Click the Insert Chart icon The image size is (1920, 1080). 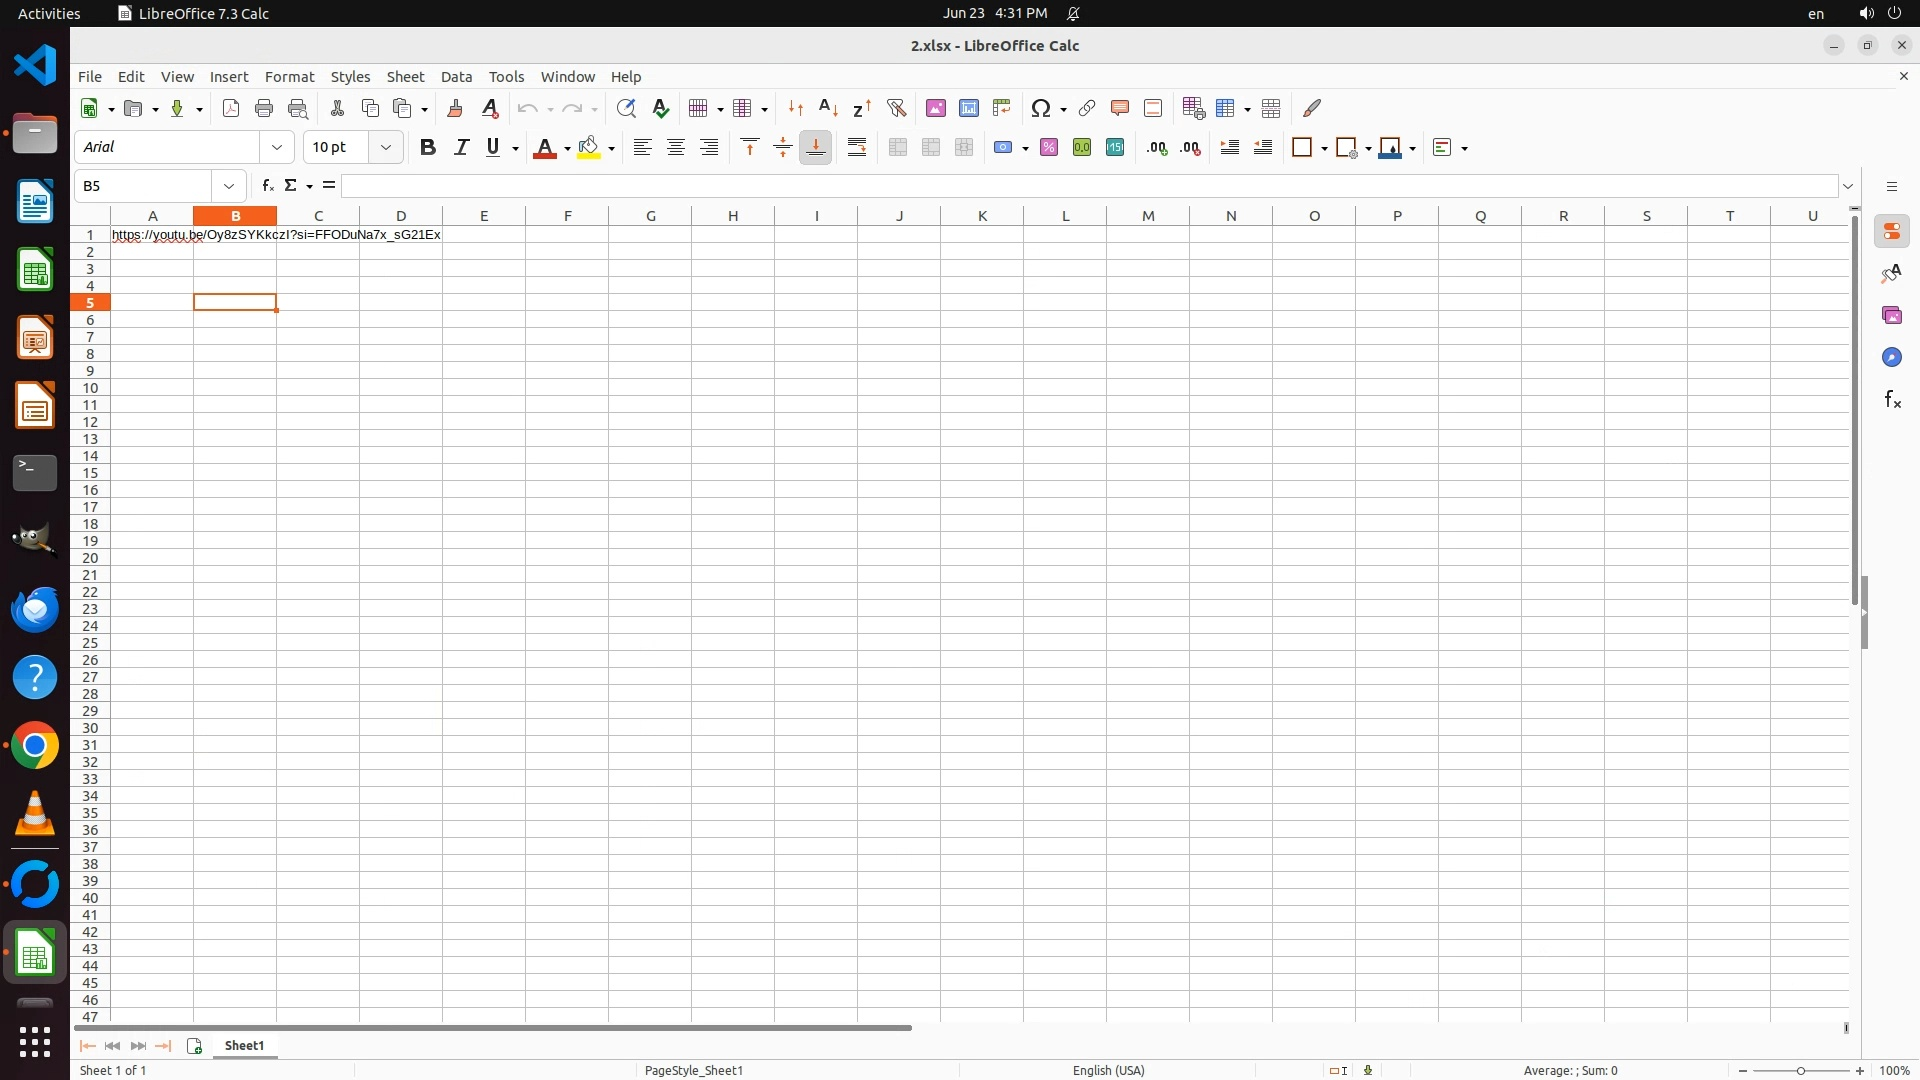tap(969, 108)
